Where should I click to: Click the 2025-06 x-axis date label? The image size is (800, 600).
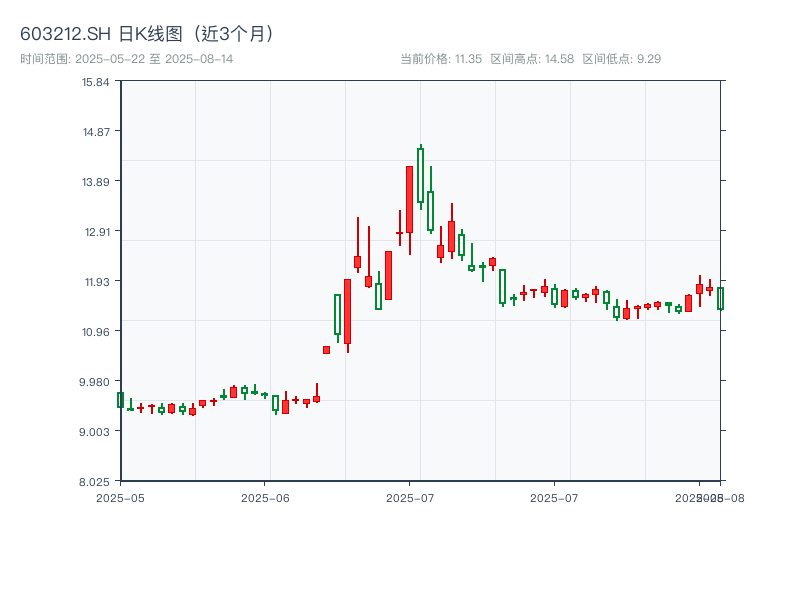pyautogui.click(x=265, y=497)
